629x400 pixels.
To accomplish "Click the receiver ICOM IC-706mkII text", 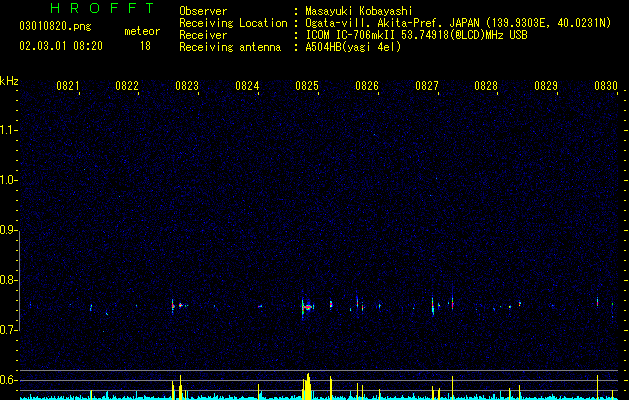I will point(416,35).
